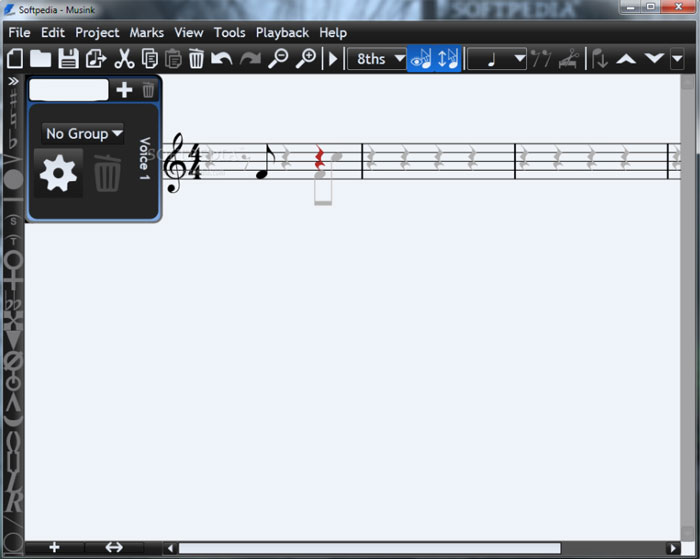Image resolution: width=700 pixels, height=559 pixels.
Task: Click the Save floppy disk icon
Action: (x=68, y=59)
